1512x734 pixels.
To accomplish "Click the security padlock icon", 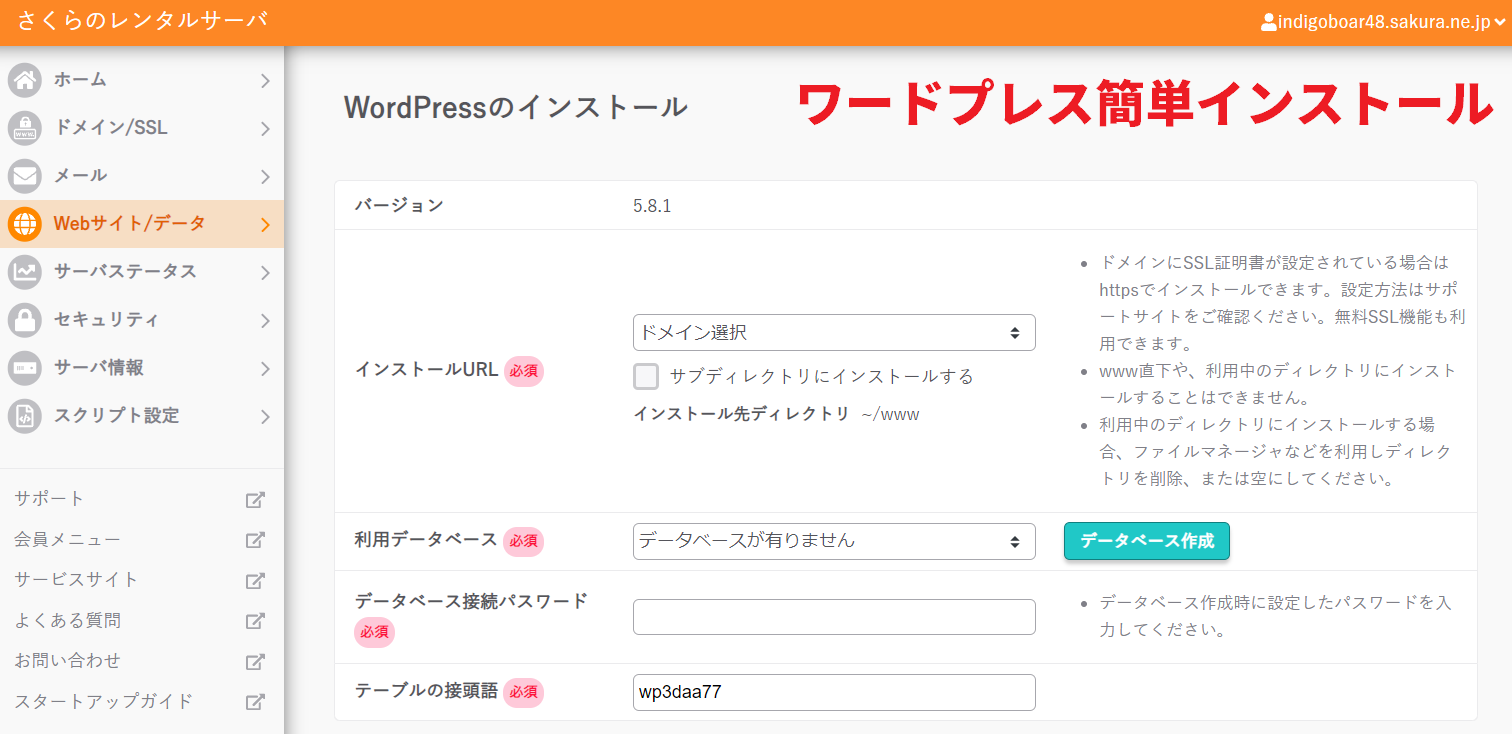I will pos(25,320).
